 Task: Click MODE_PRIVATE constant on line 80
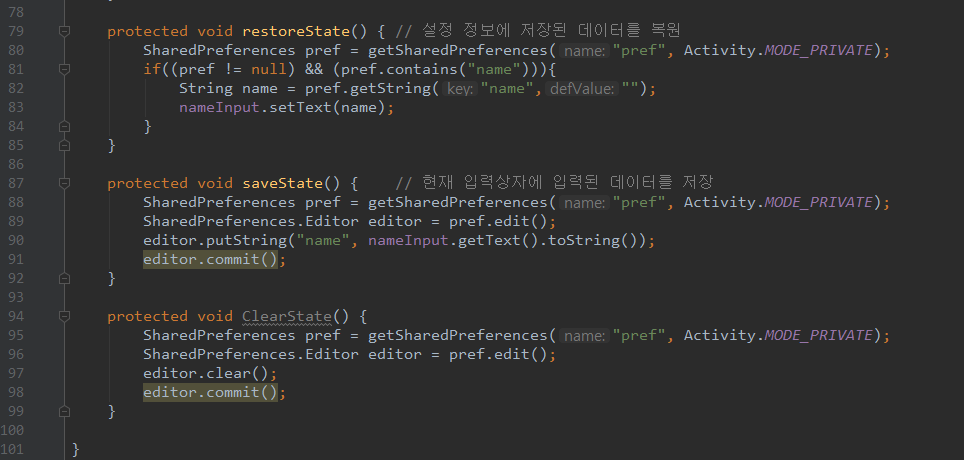click(x=818, y=50)
